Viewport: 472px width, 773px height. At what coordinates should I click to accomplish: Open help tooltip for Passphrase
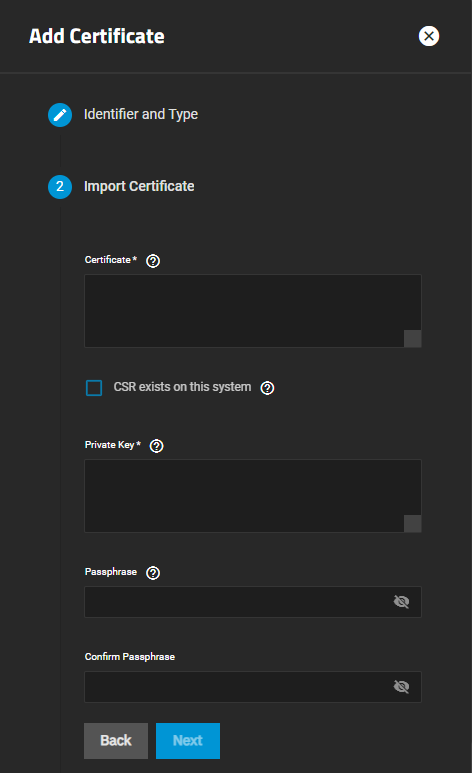pyautogui.click(x=153, y=573)
